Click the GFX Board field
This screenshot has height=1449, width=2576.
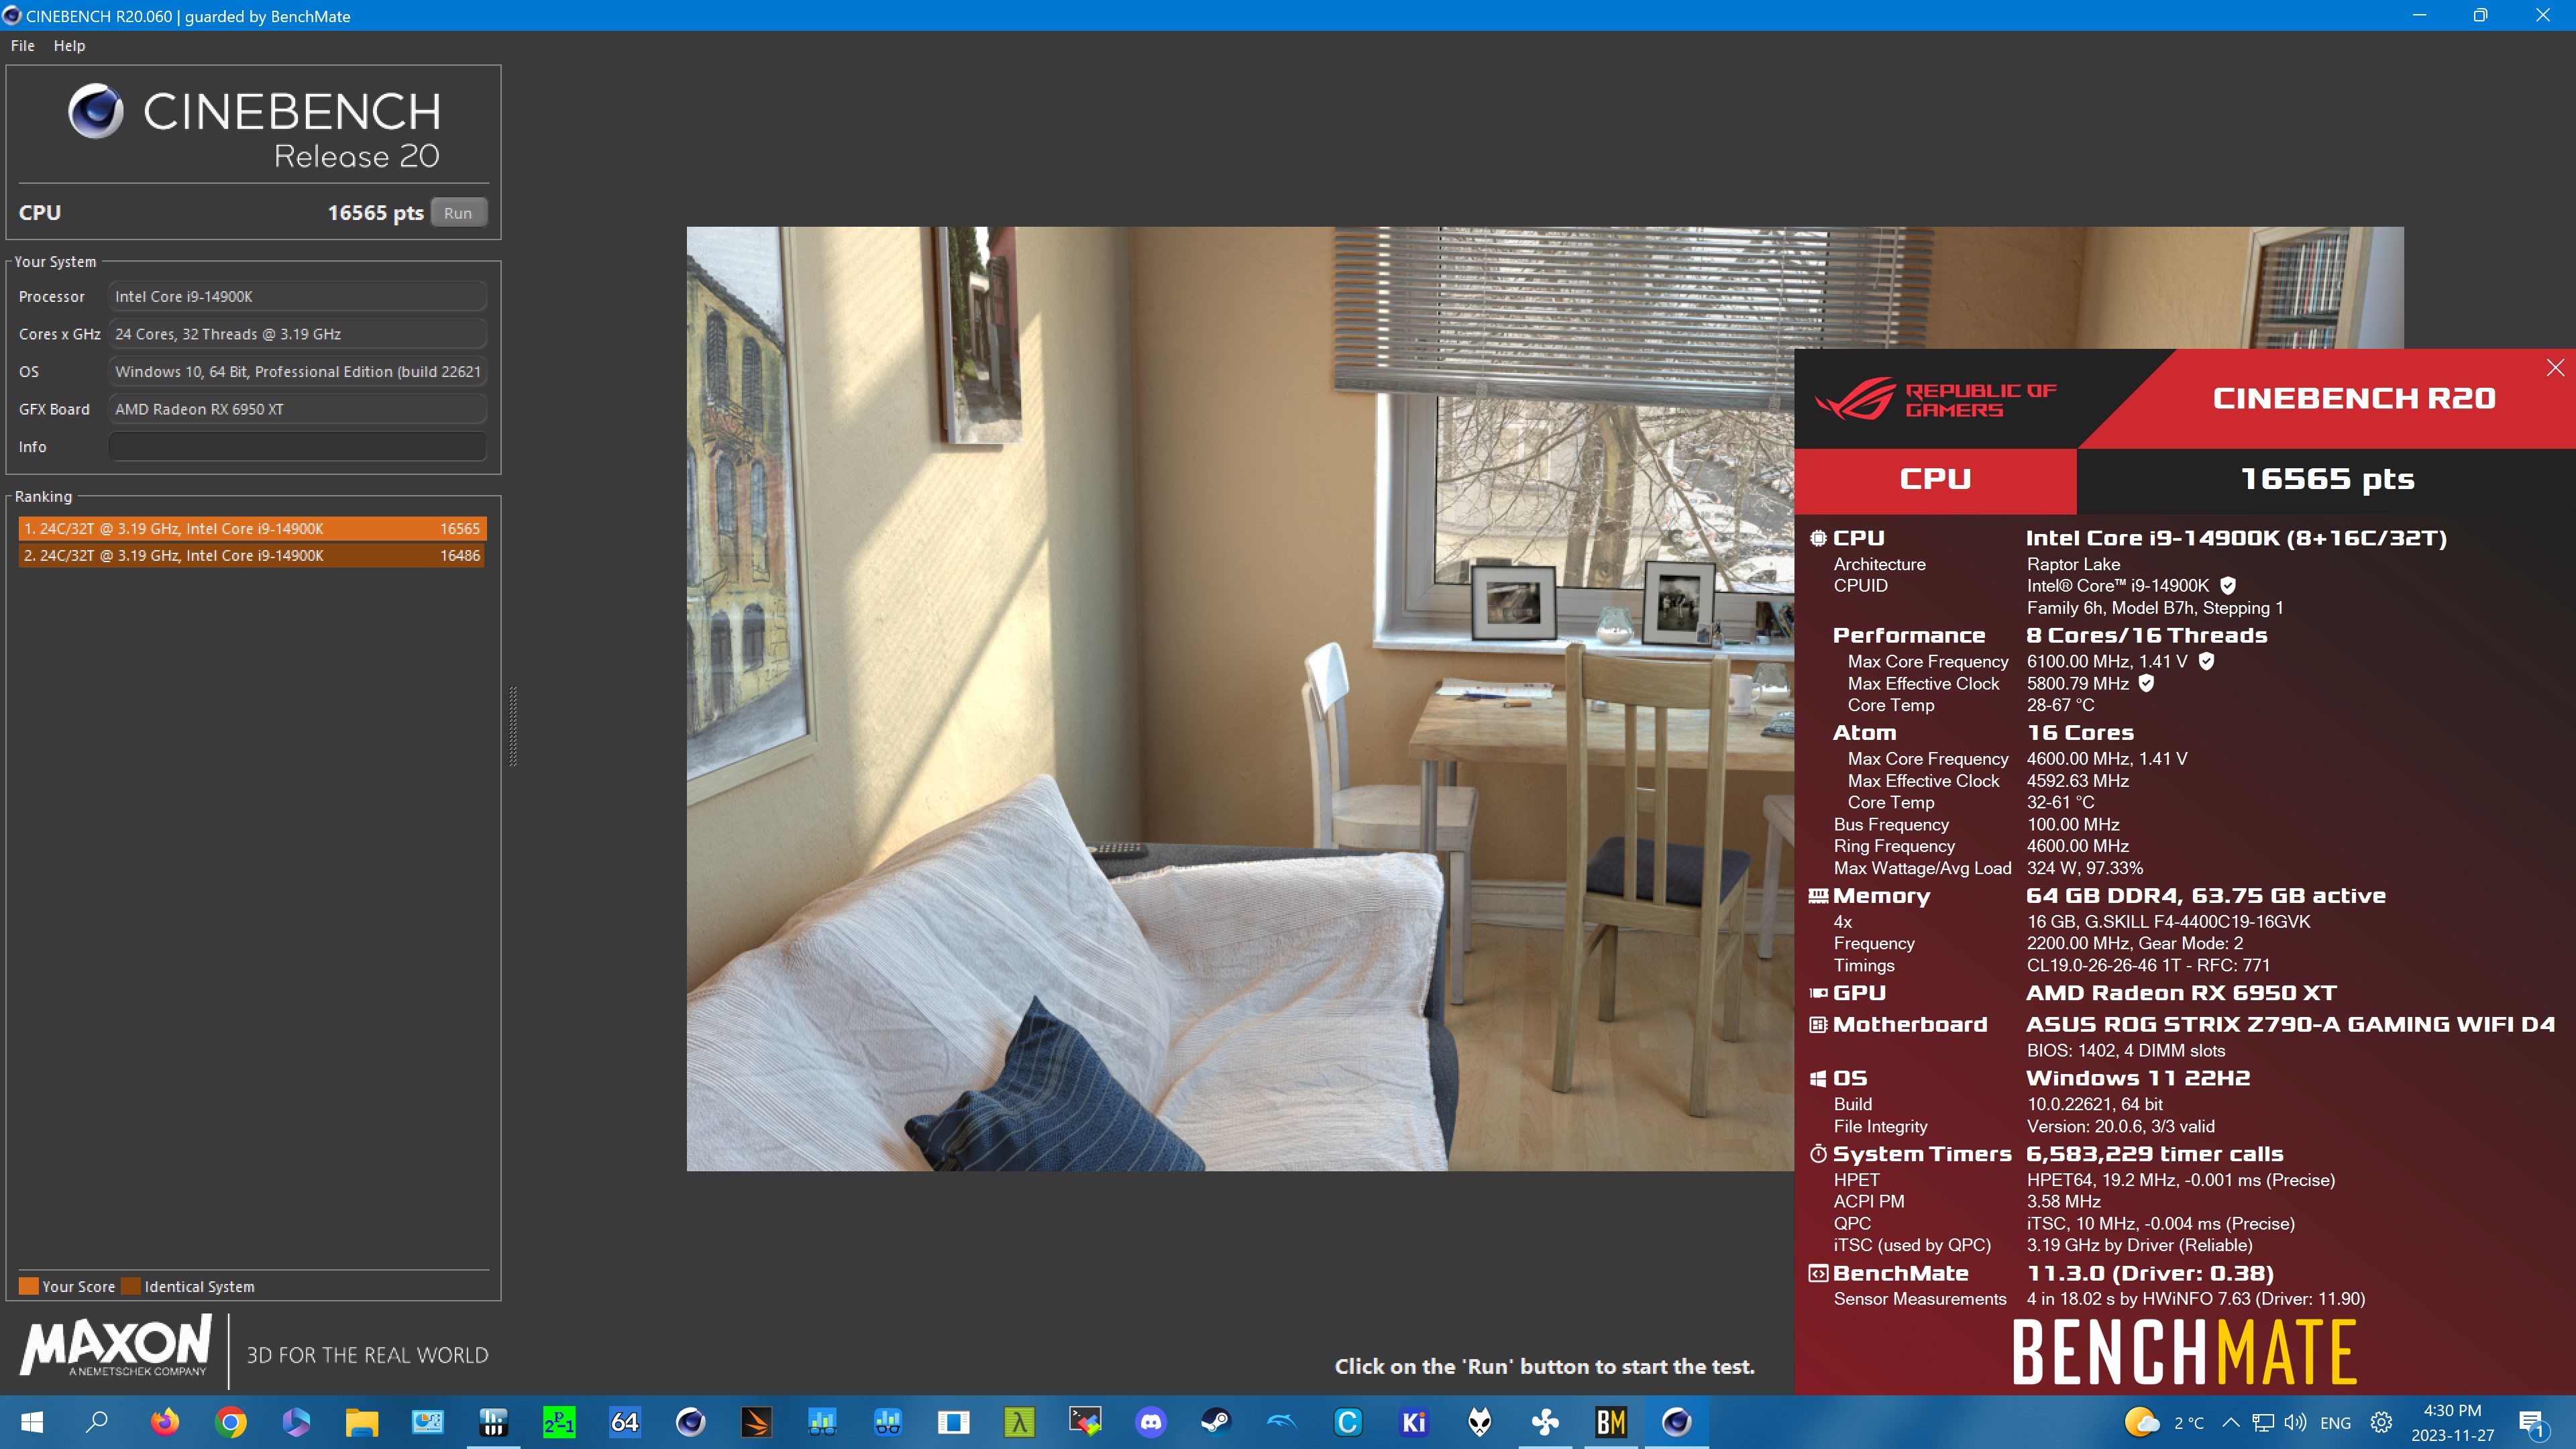tap(298, 409)
